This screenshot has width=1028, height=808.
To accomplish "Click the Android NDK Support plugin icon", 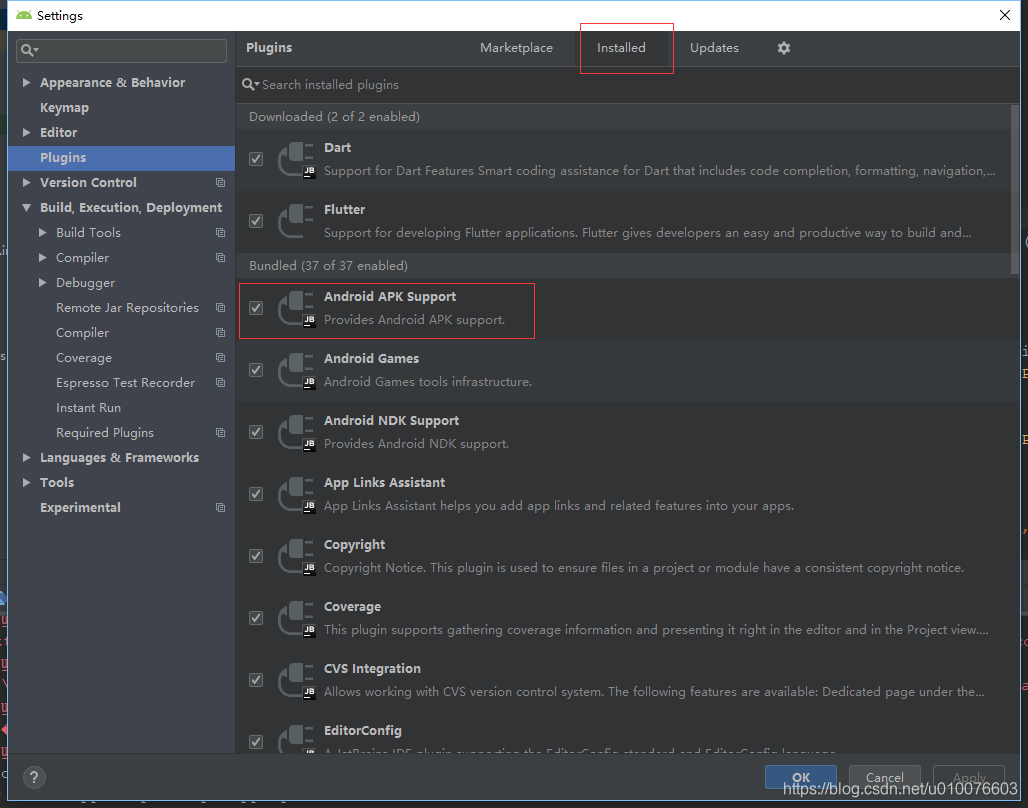I will 297,432.
